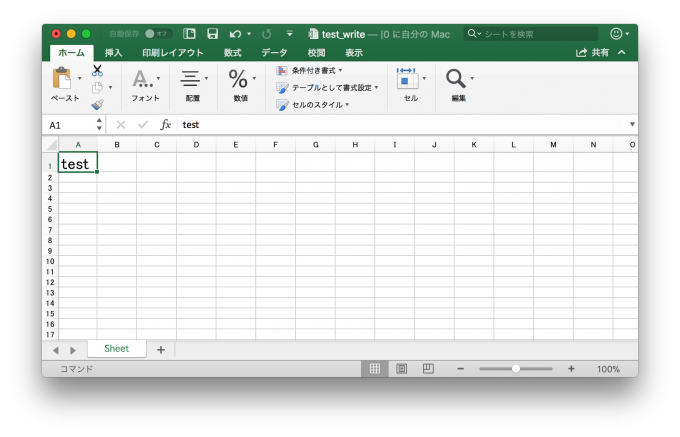Open the Insert tab
680x437 pixels.
point(113,53)
